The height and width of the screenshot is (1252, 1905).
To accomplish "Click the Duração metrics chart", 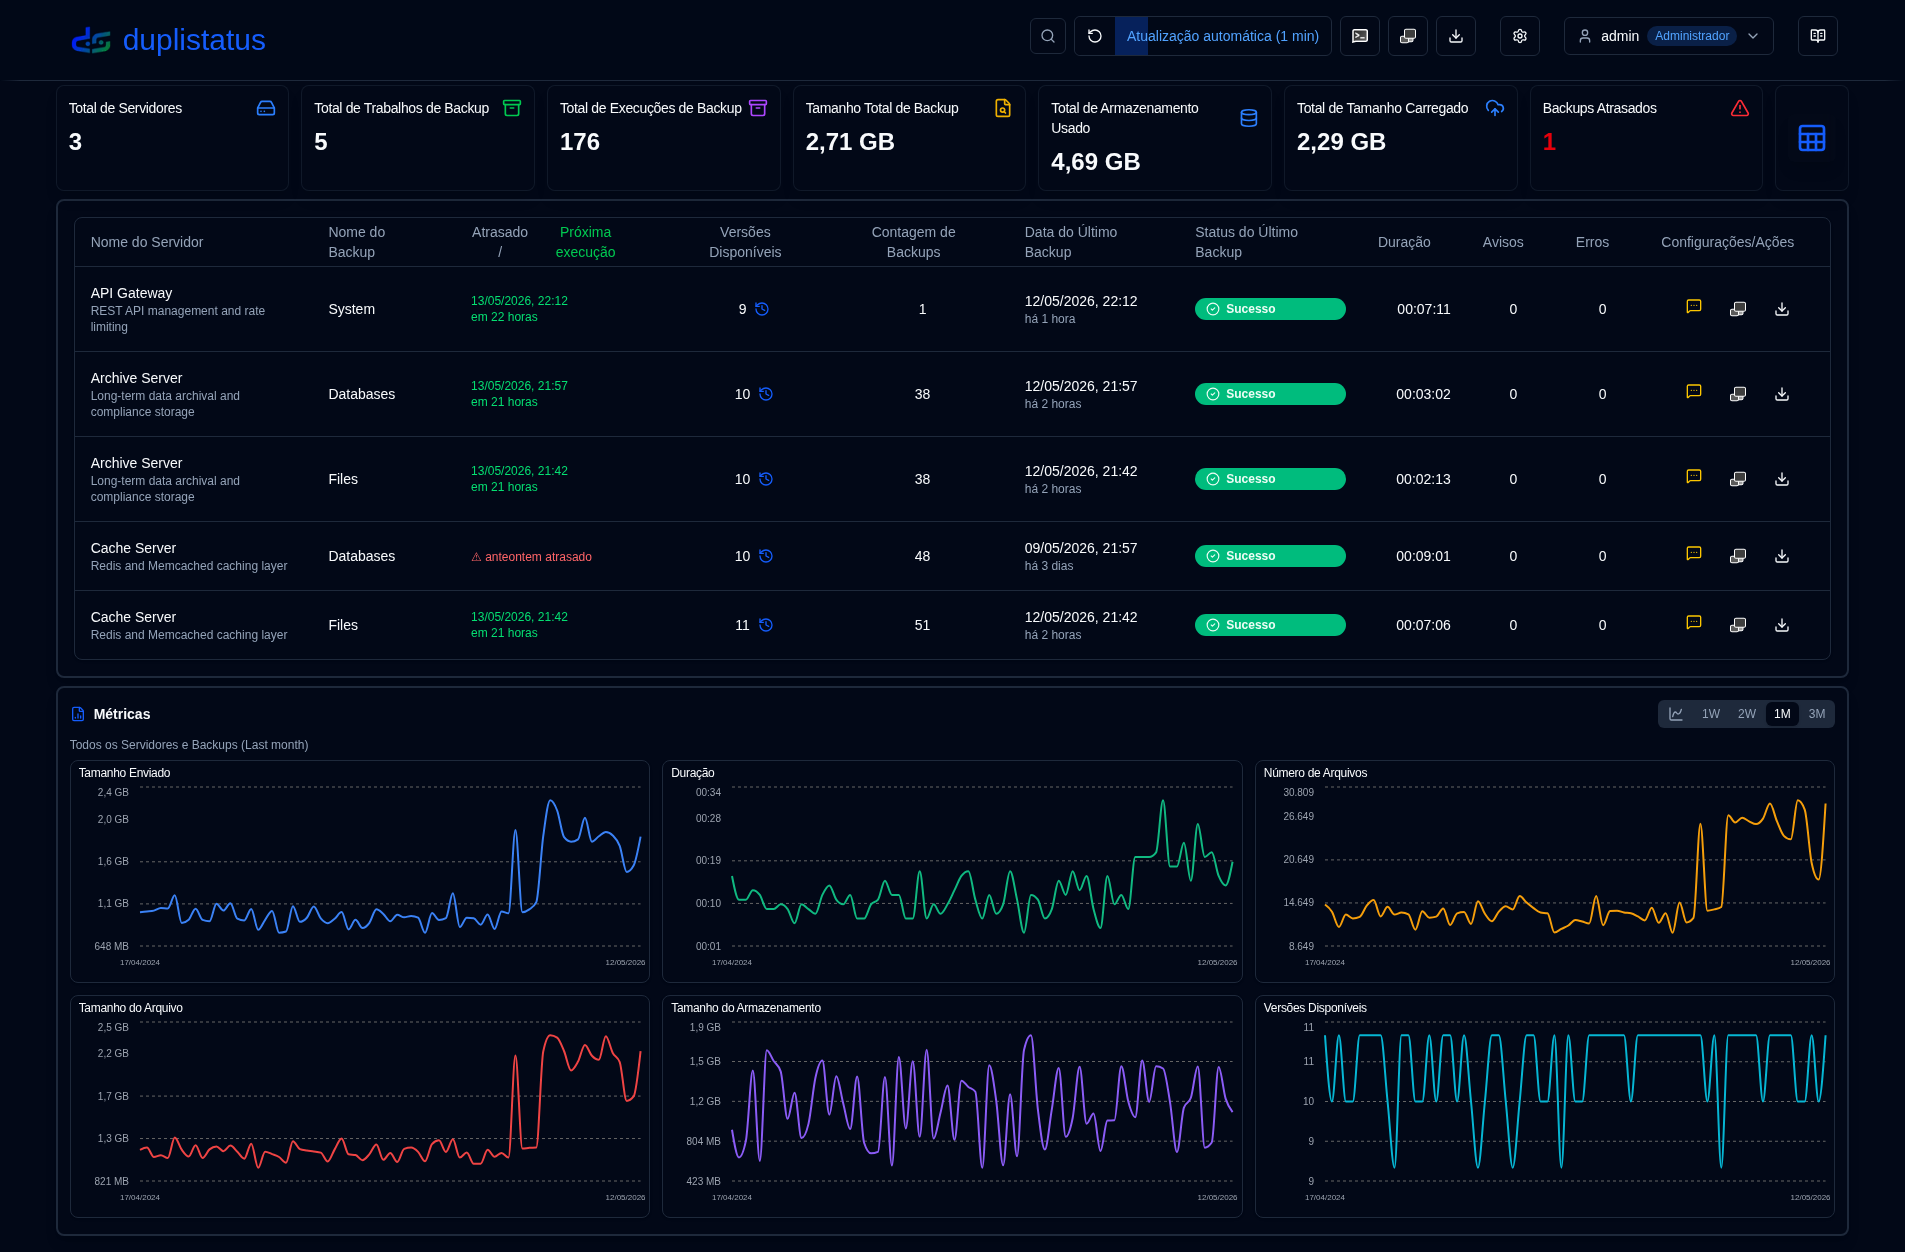I will point(952,871).
